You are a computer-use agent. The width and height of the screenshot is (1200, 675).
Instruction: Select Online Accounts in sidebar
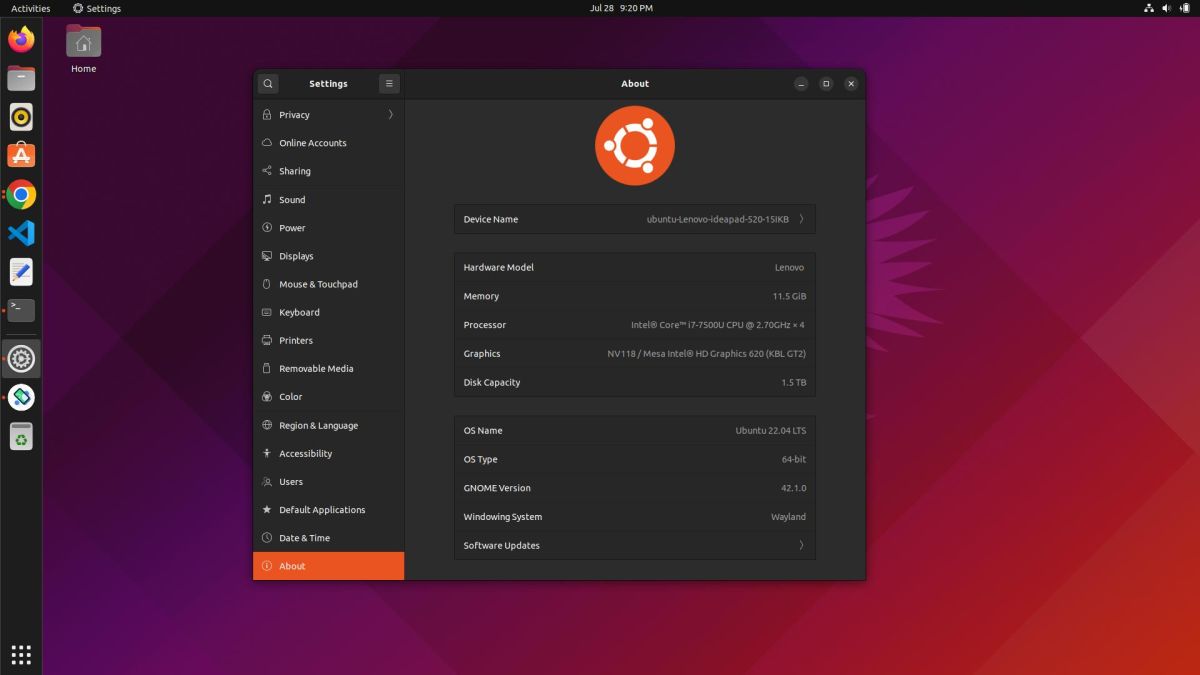point(328,143)
